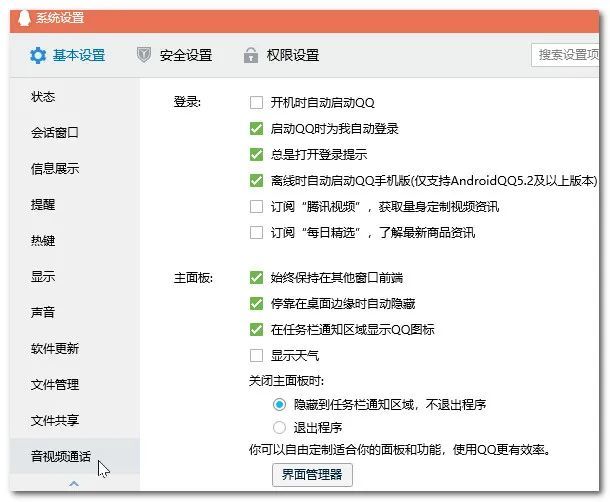Screen dimensions: 610x502
Task: Click the 登录: section label
Action: [187, 102]
